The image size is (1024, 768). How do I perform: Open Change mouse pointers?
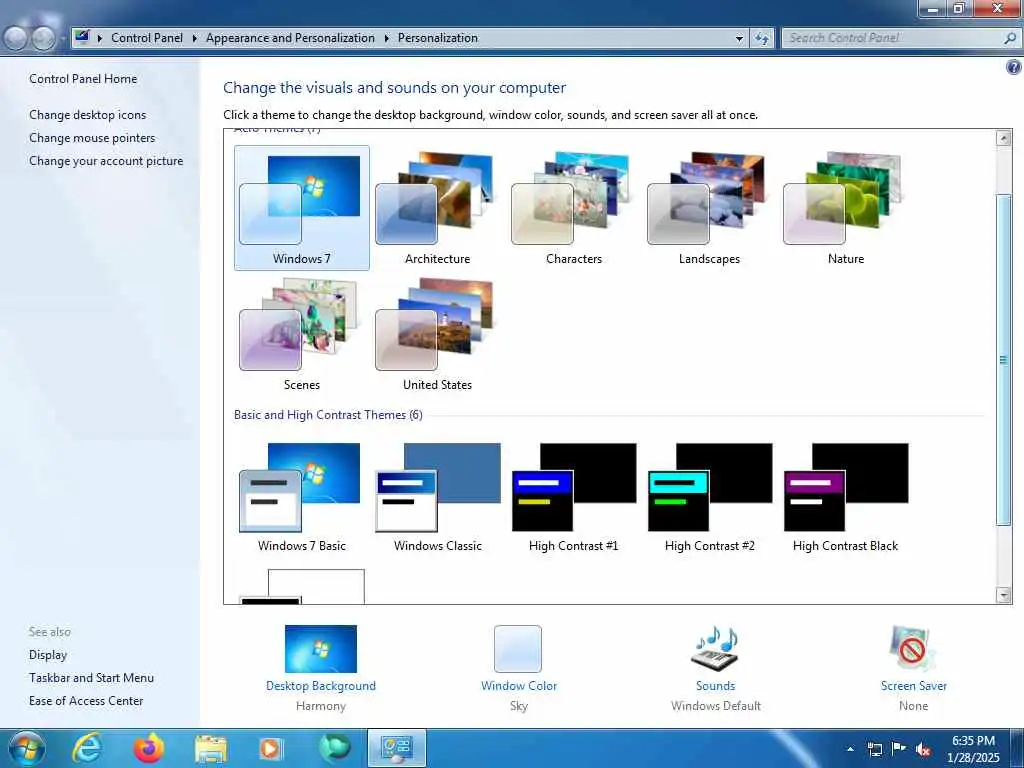coord(92,138)
